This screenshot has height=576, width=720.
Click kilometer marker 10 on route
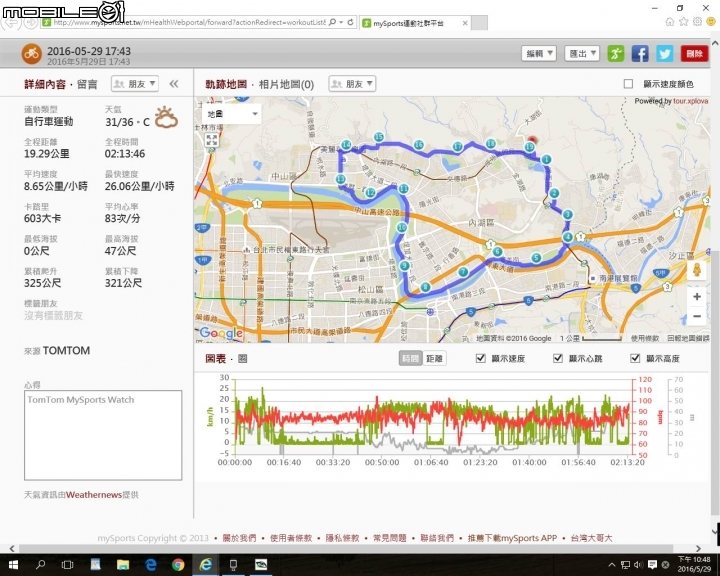tap(402, 227)
